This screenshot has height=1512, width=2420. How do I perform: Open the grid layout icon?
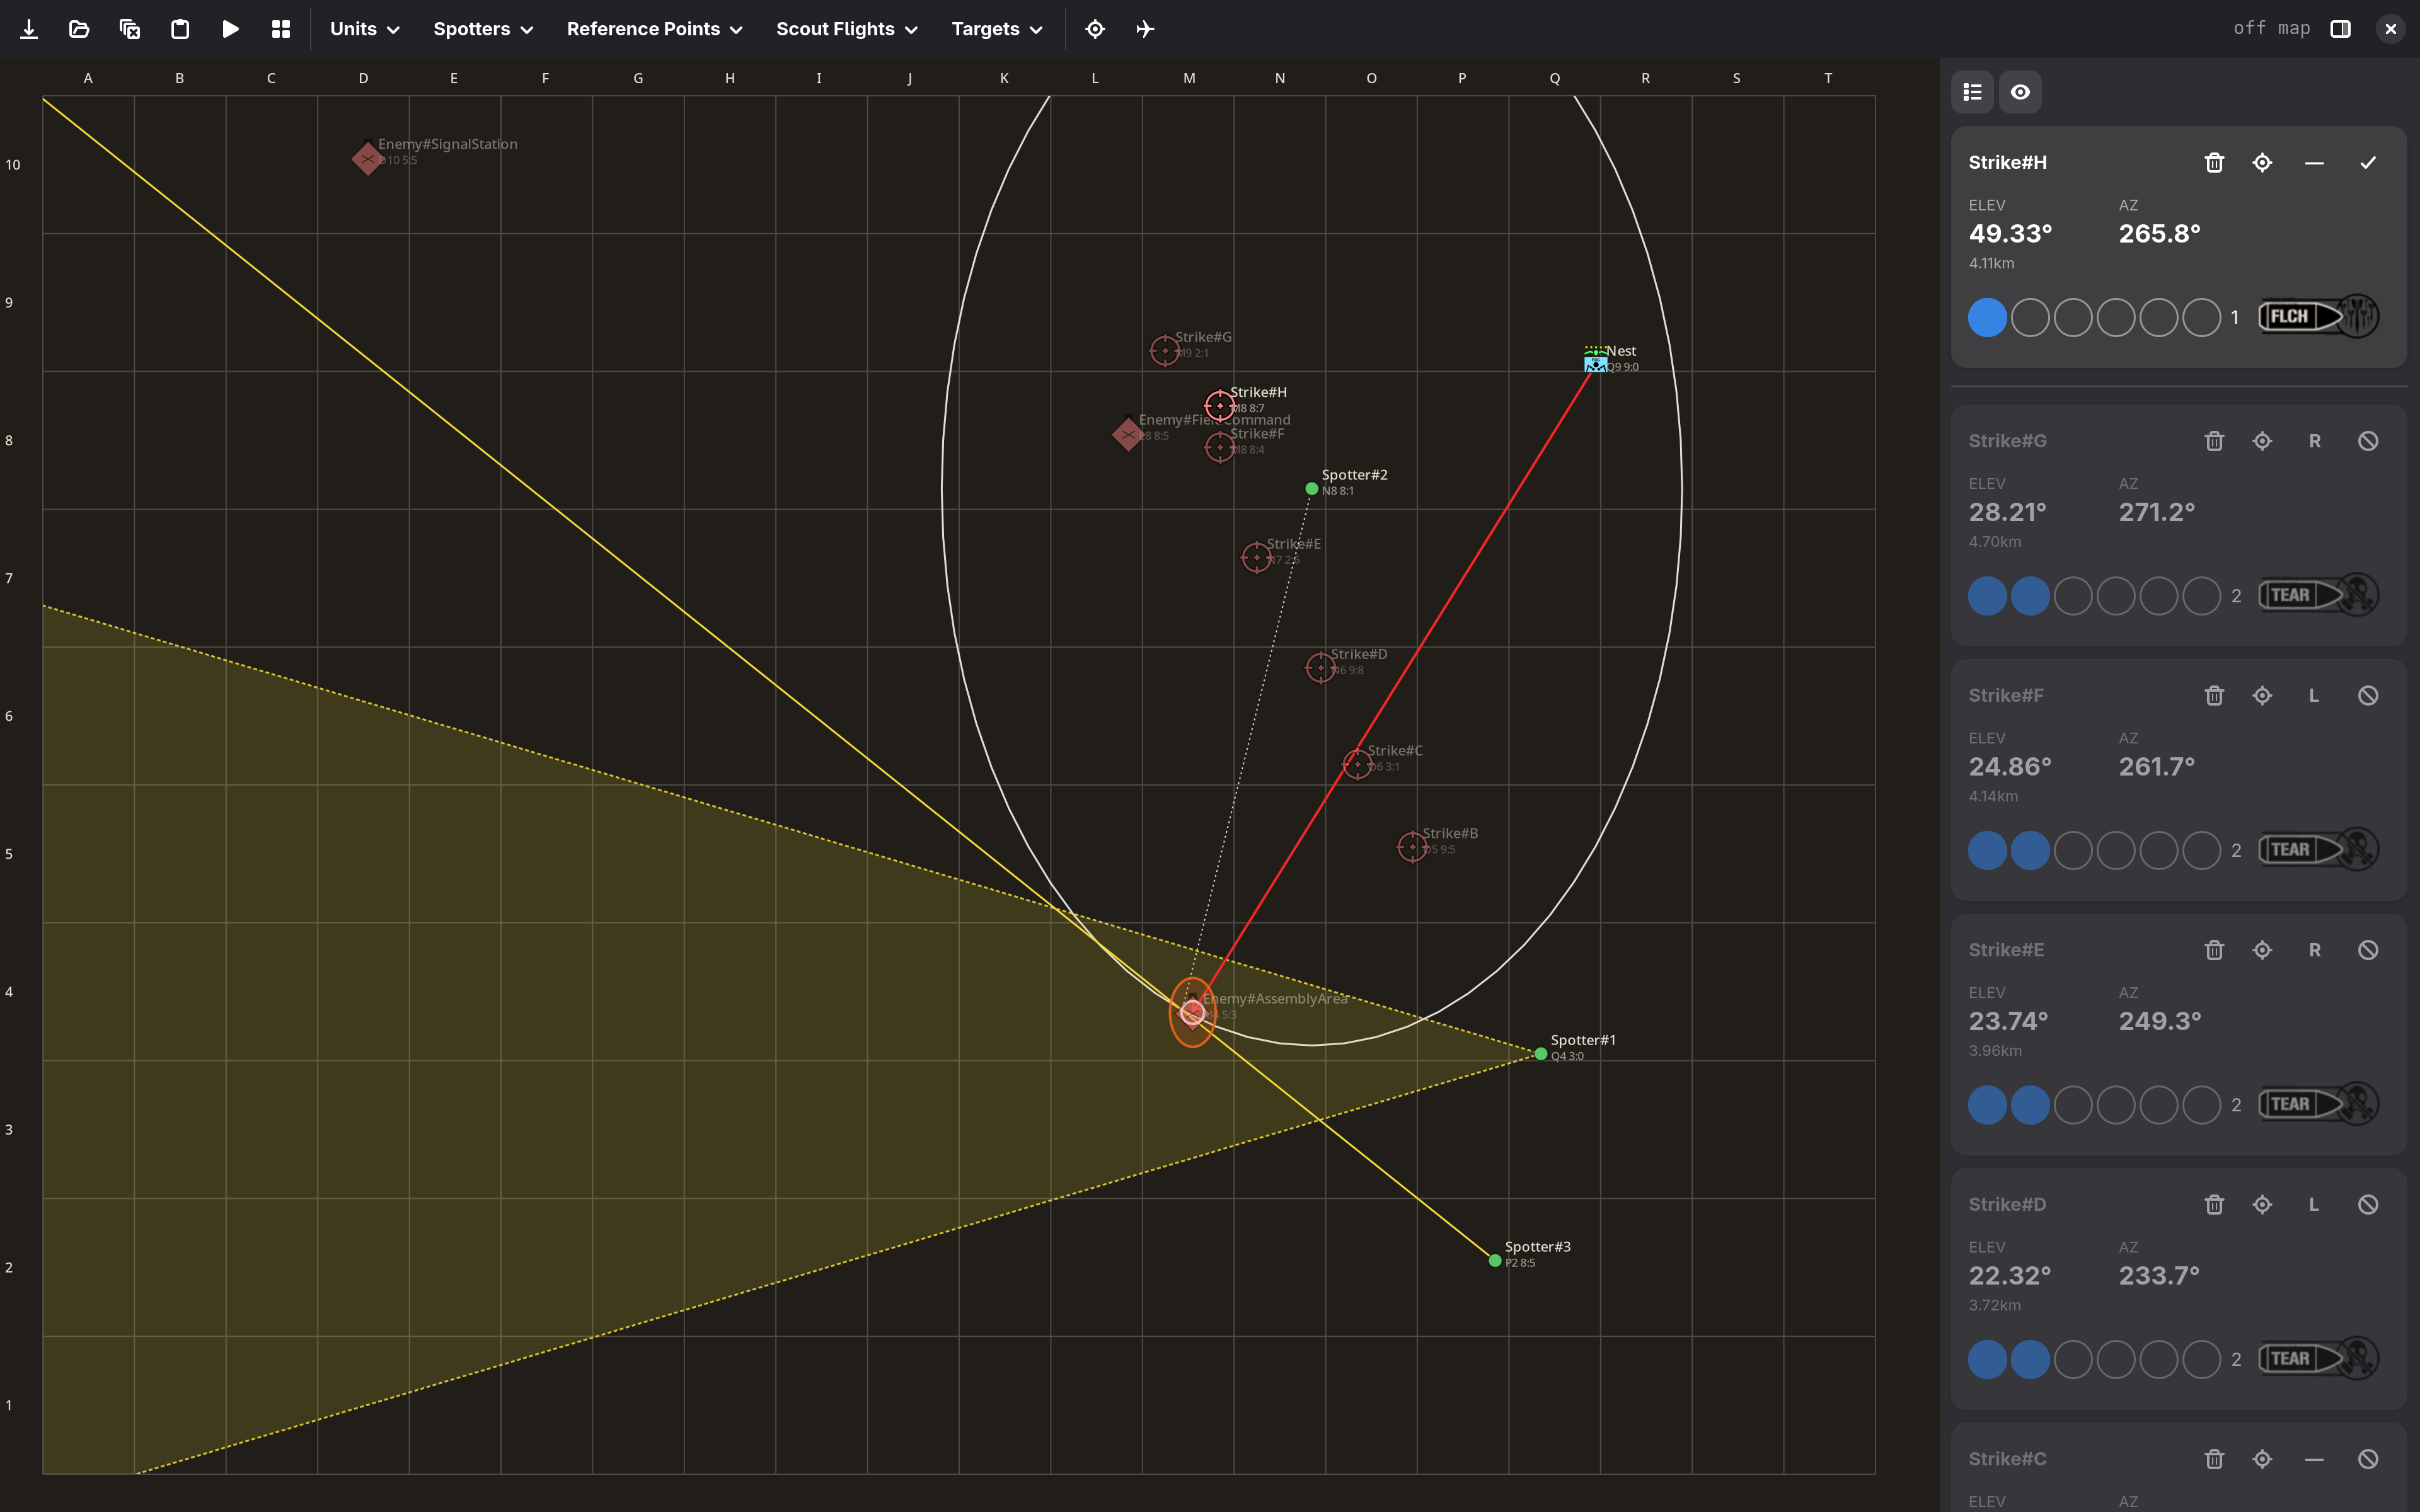point(281,29)
